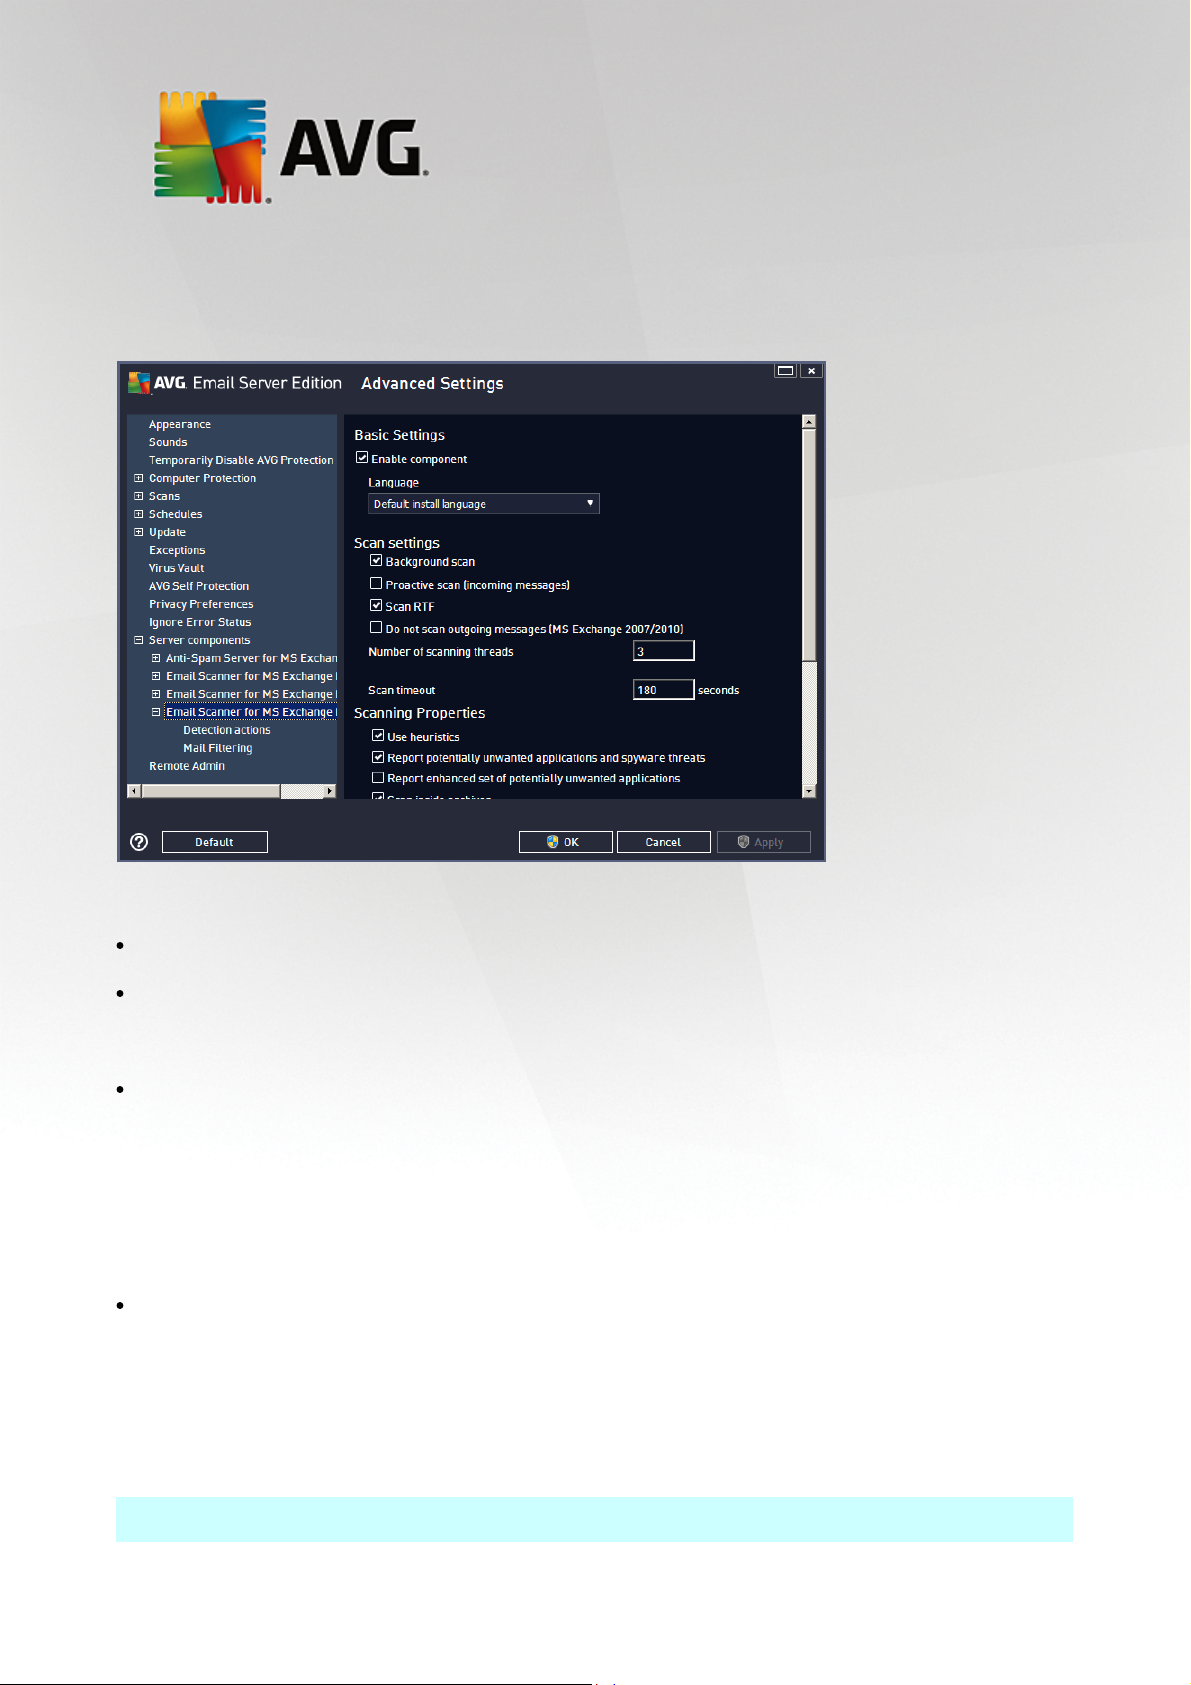Enable Proactive scan (incoming messages)
This screenshot has width=1191, height=1685.
point(376,584)
